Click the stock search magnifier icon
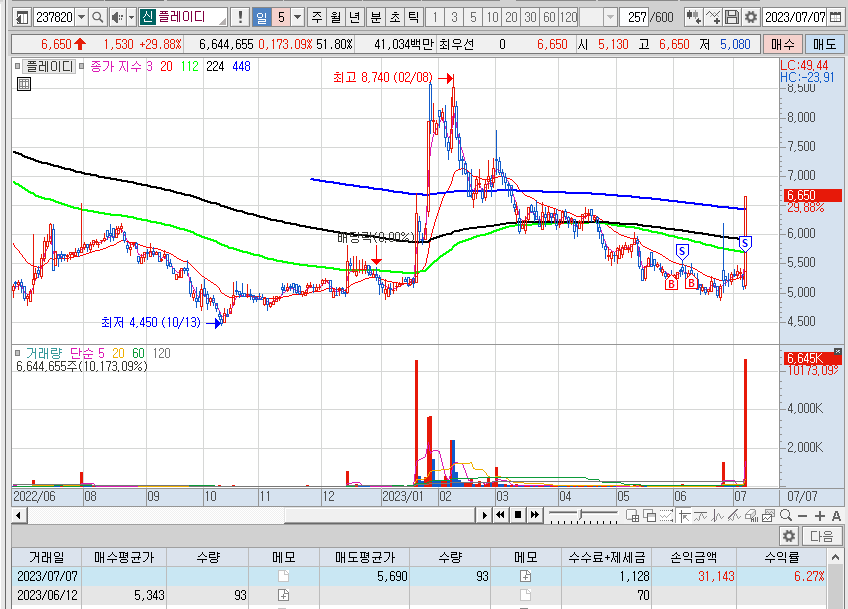The width and height of the screenshot is (848, 609). click(97, 17)
